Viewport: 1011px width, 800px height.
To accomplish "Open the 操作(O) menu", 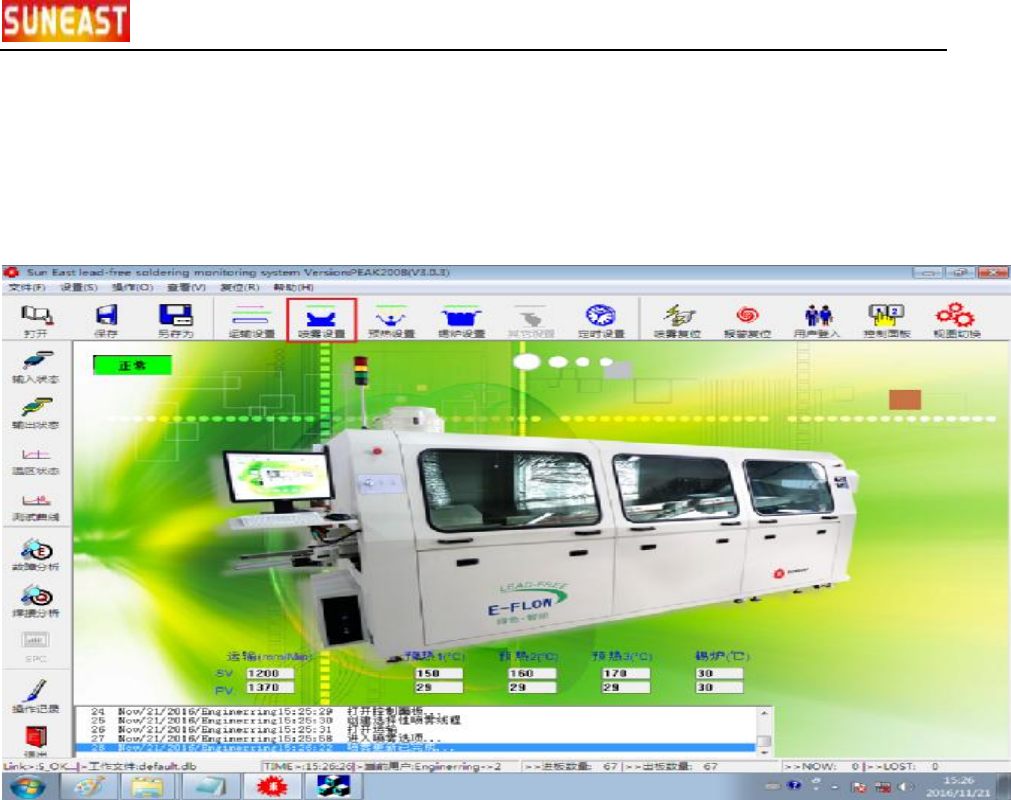I will point(132,287).
